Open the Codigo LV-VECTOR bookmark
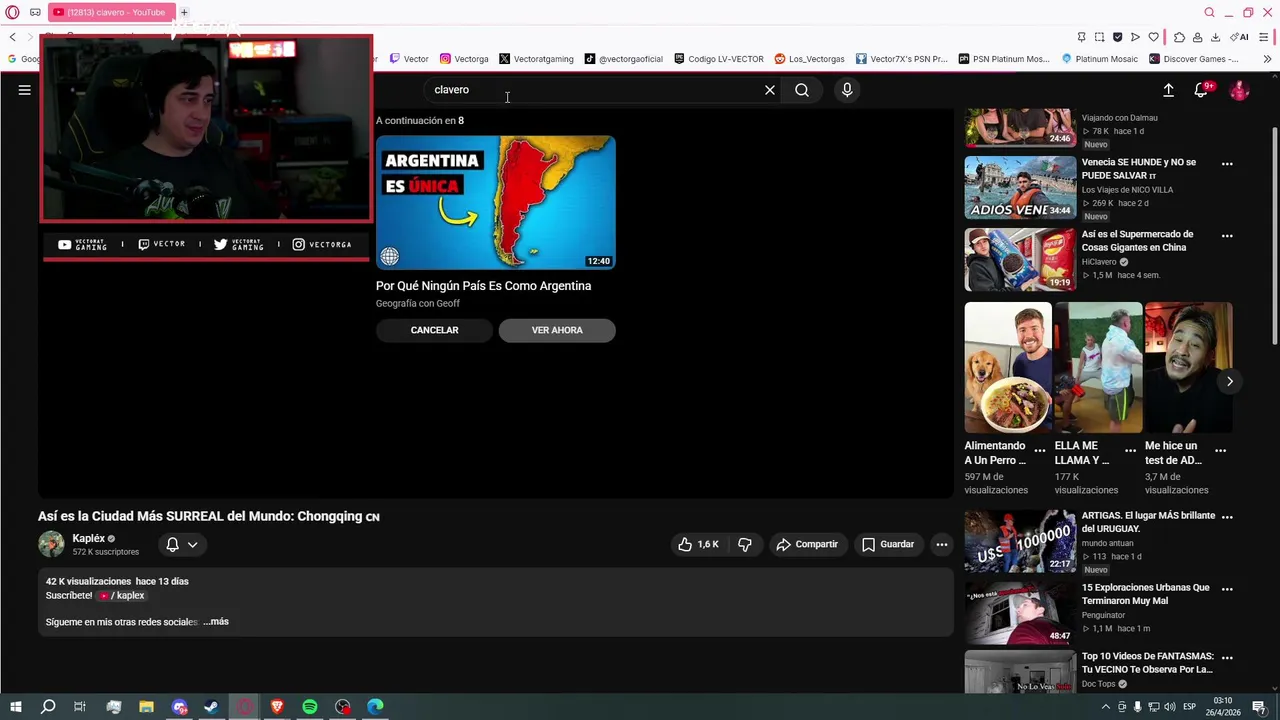The width and height of the screenshot is (1280, 720). (719, 59)
